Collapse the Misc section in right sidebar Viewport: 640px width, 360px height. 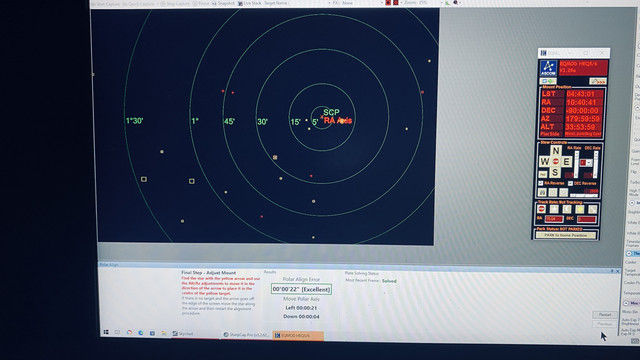(626, 303)
